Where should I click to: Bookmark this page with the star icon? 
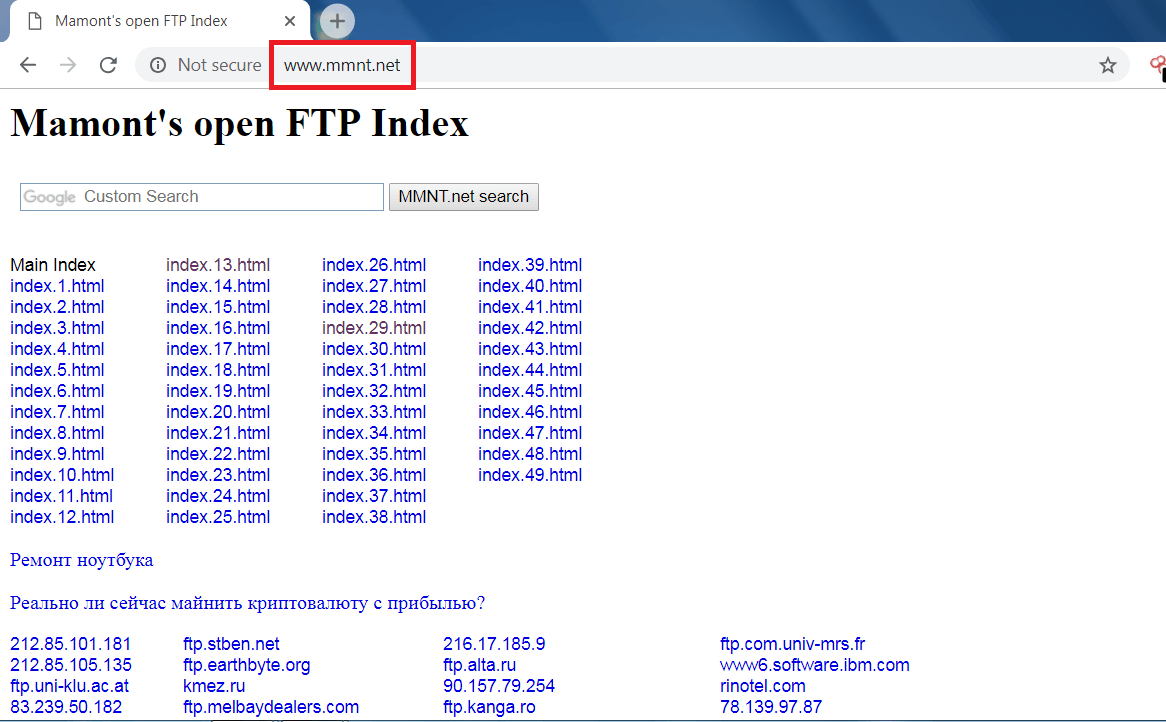(1107, 65)
